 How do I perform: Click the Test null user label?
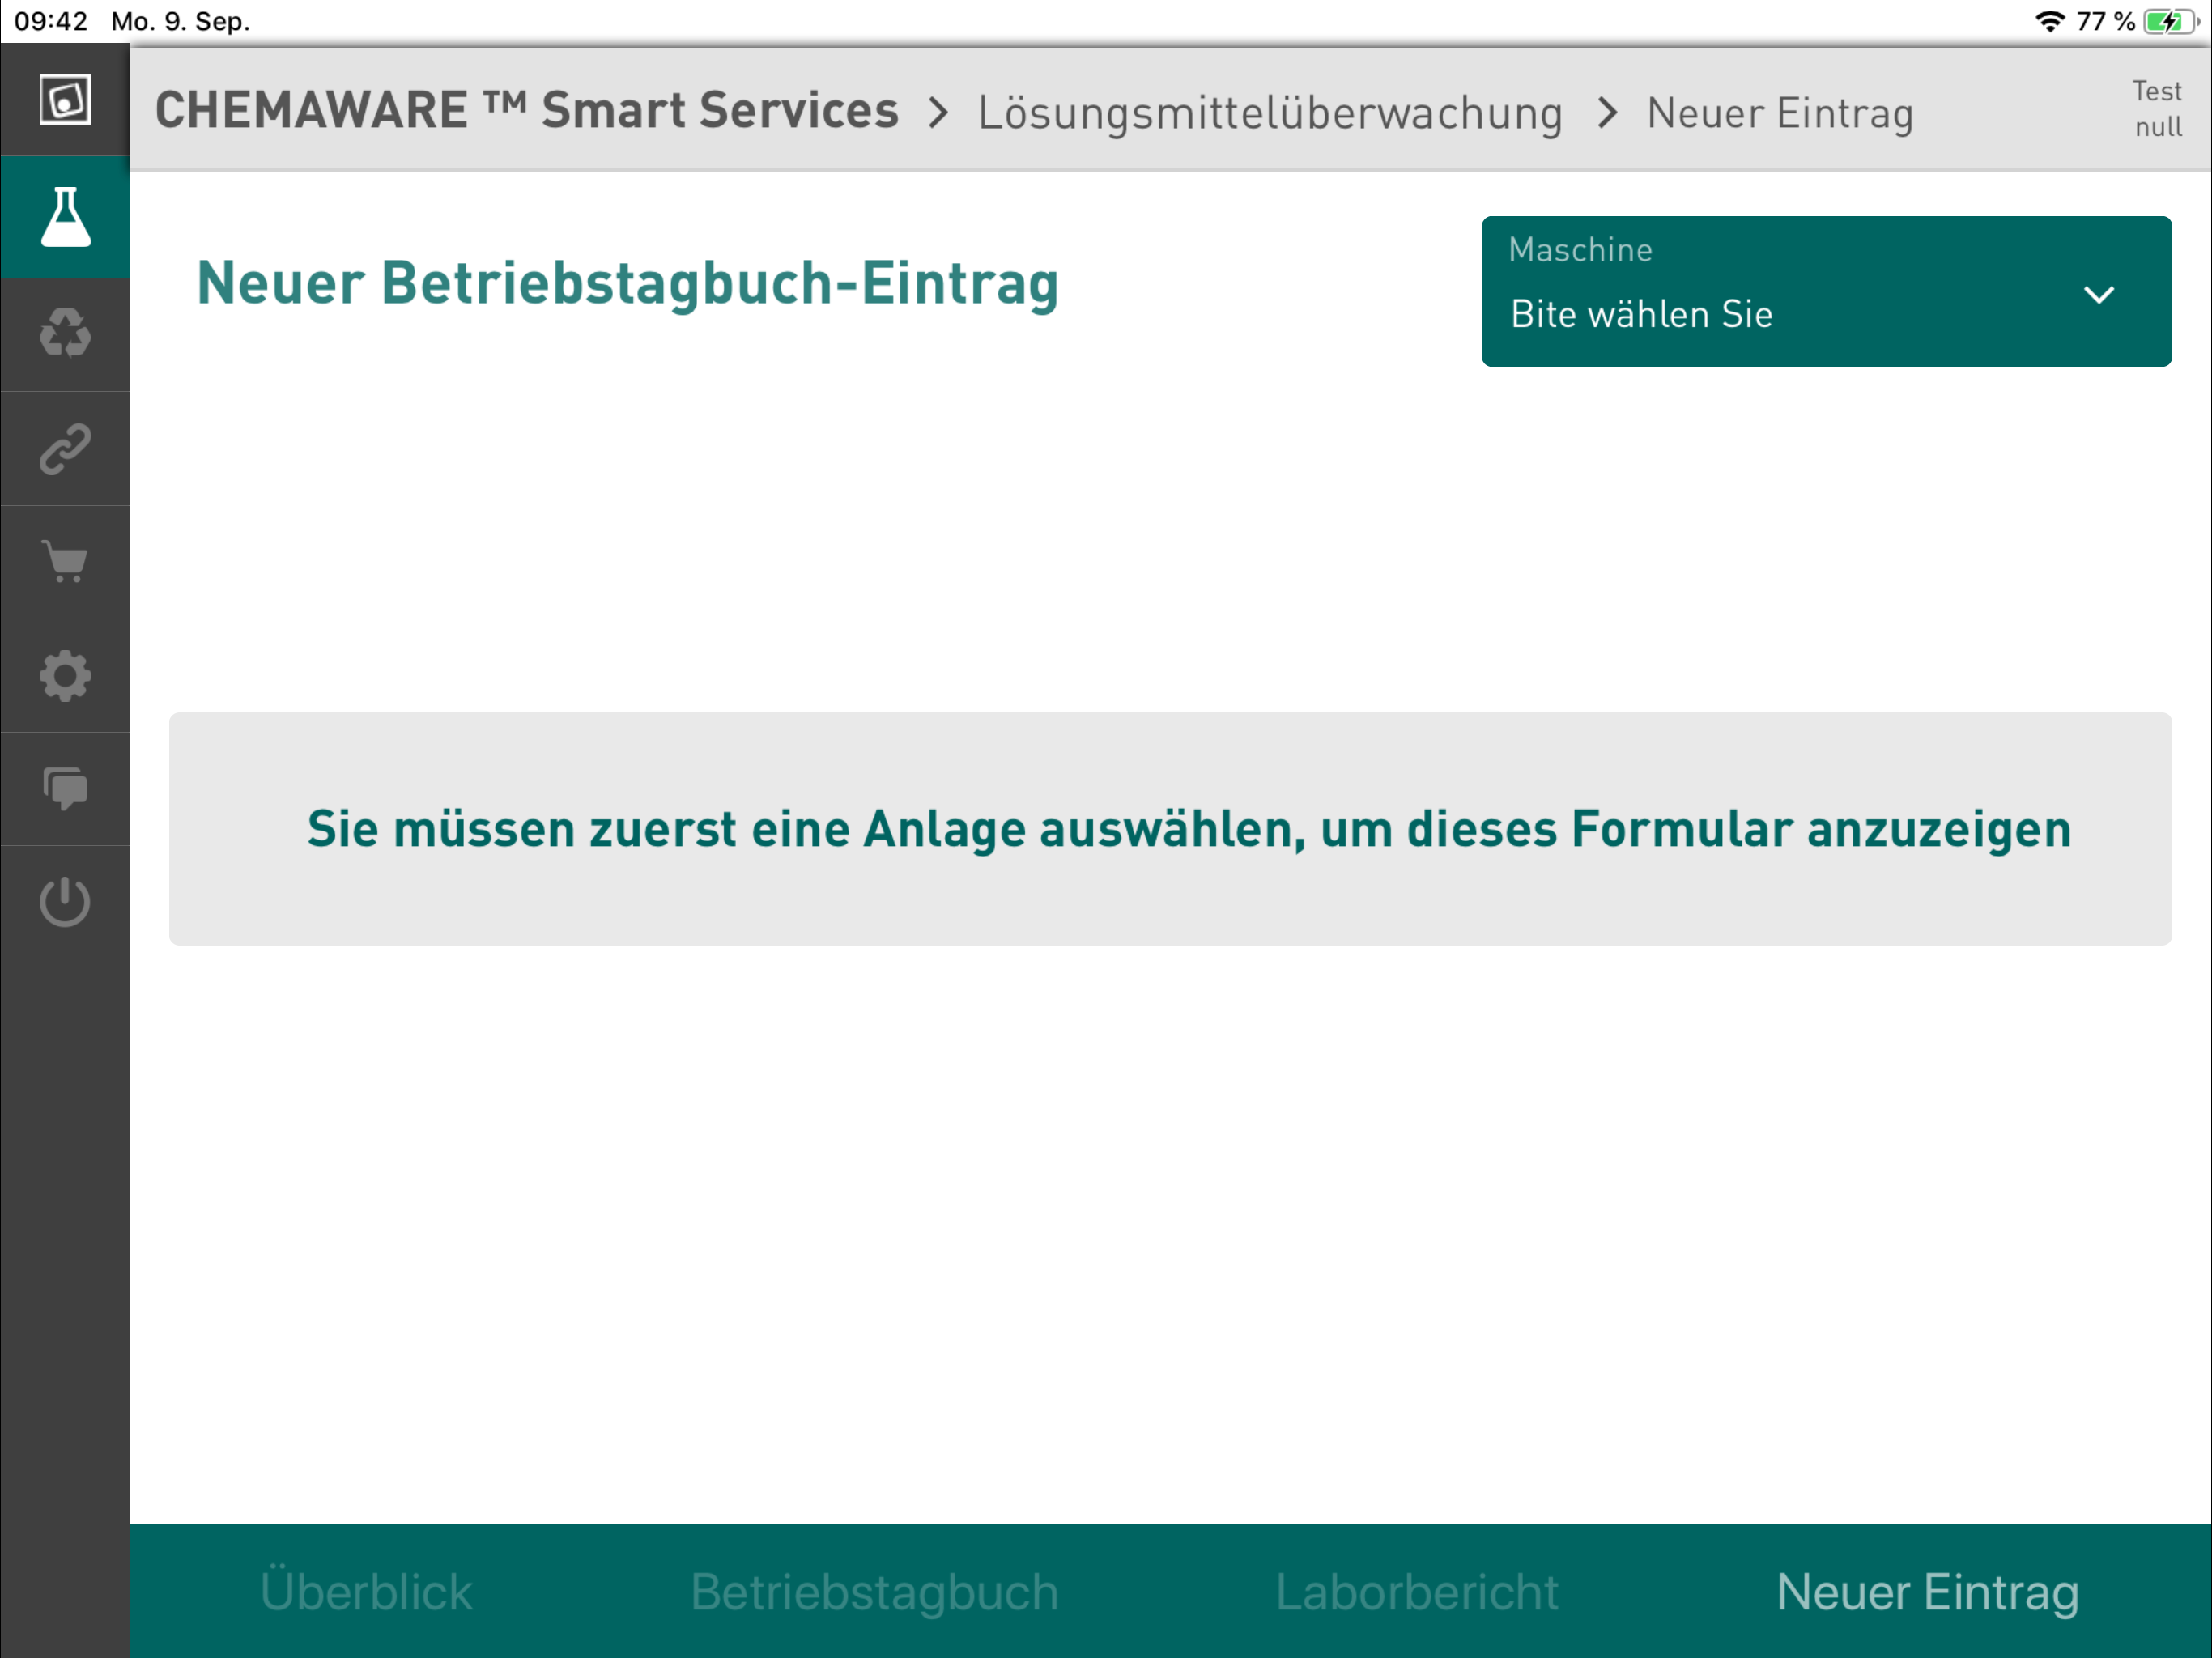click(2157, 109)
